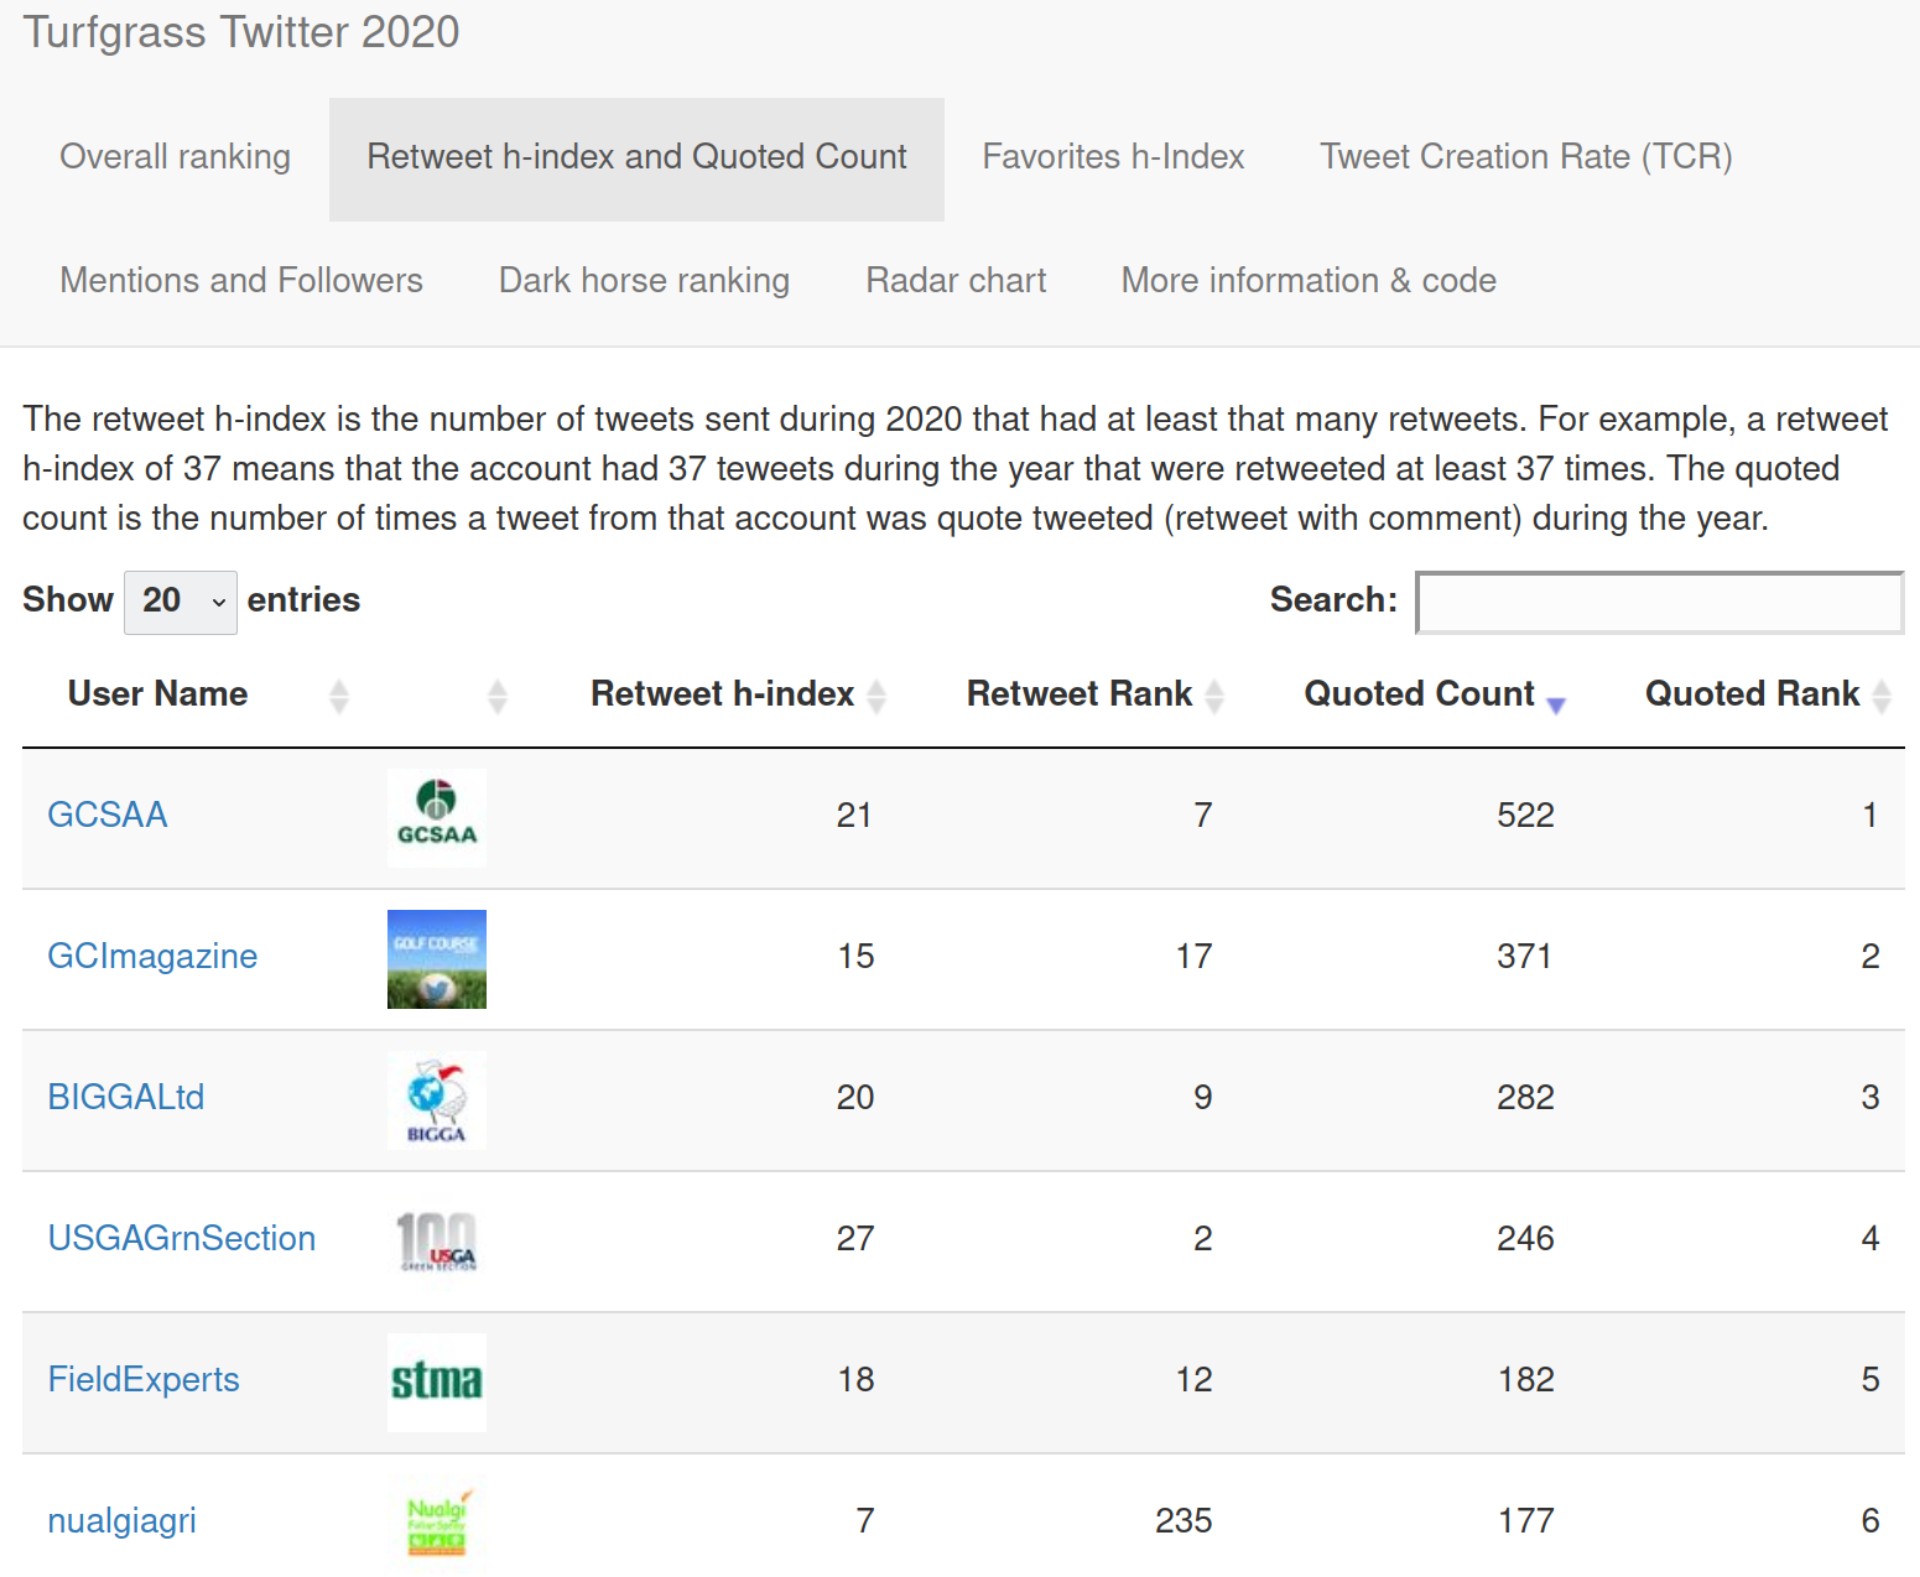Click the BIGGA globe logo
Image resolution: width=1920 pixels, height=1577 pixels.
tap(437, 1100)
